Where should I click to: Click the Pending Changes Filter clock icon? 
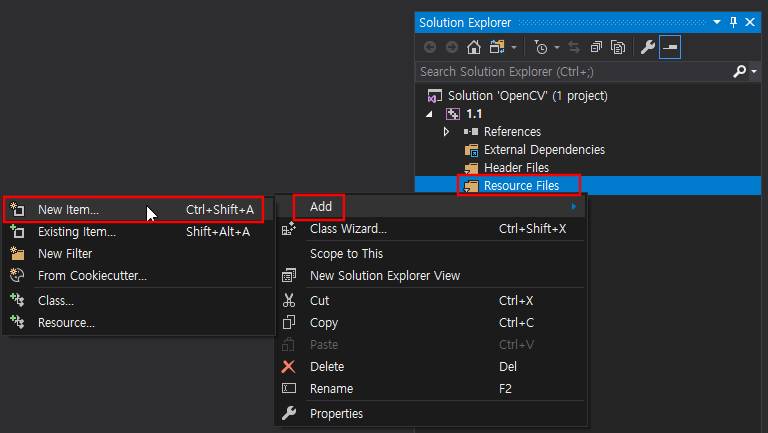pyautogui.click(x=541, y=47)
